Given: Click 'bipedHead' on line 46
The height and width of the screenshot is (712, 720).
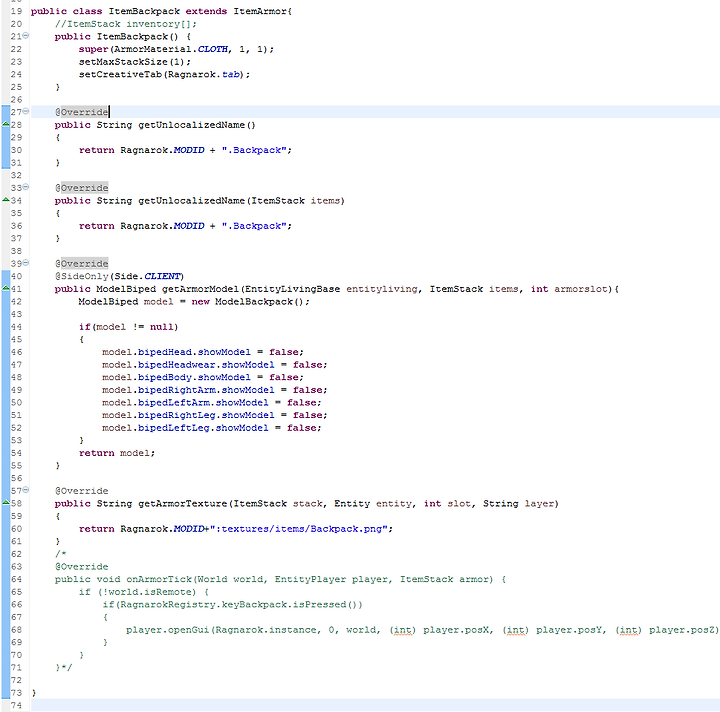Looking at the screenshot, I should pyautogui.click(x=164, y=352).
